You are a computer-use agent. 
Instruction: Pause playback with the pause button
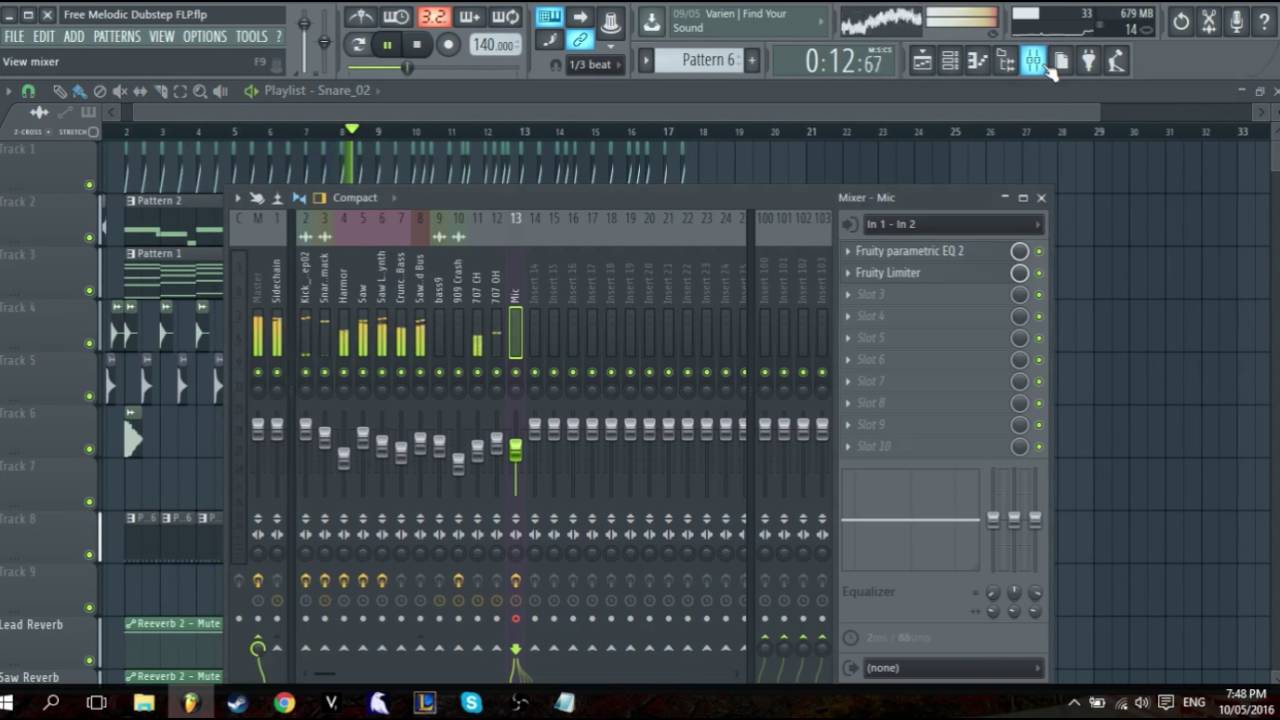(x=387, y=45)
